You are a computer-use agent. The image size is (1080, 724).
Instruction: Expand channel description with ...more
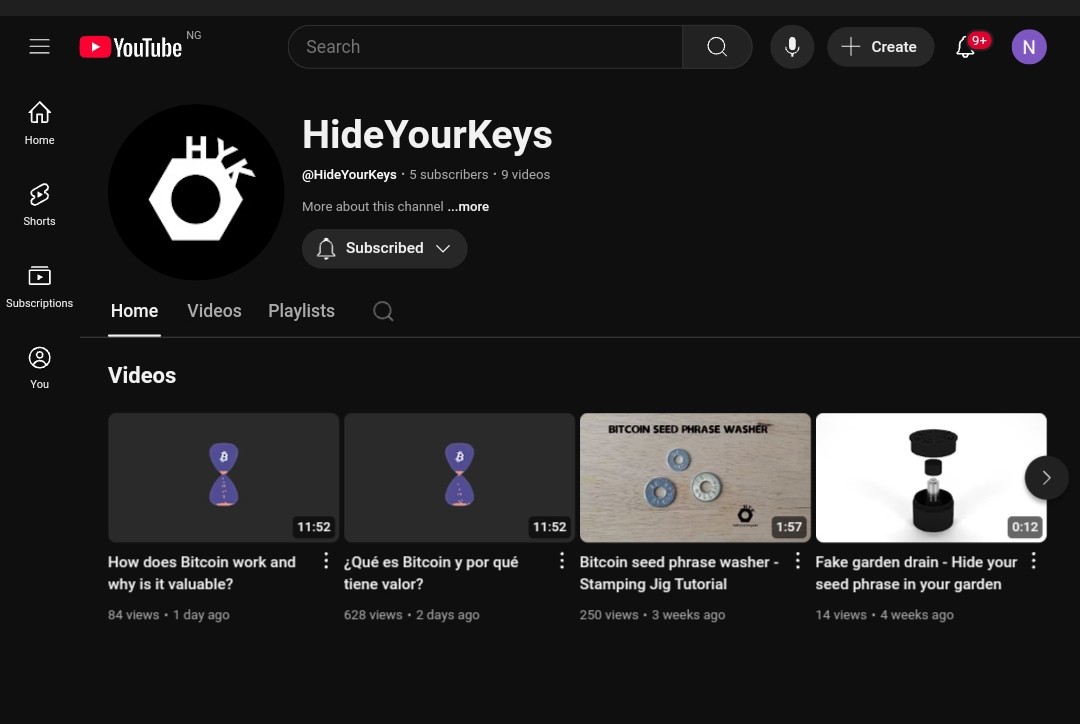[x=468, y=207]
